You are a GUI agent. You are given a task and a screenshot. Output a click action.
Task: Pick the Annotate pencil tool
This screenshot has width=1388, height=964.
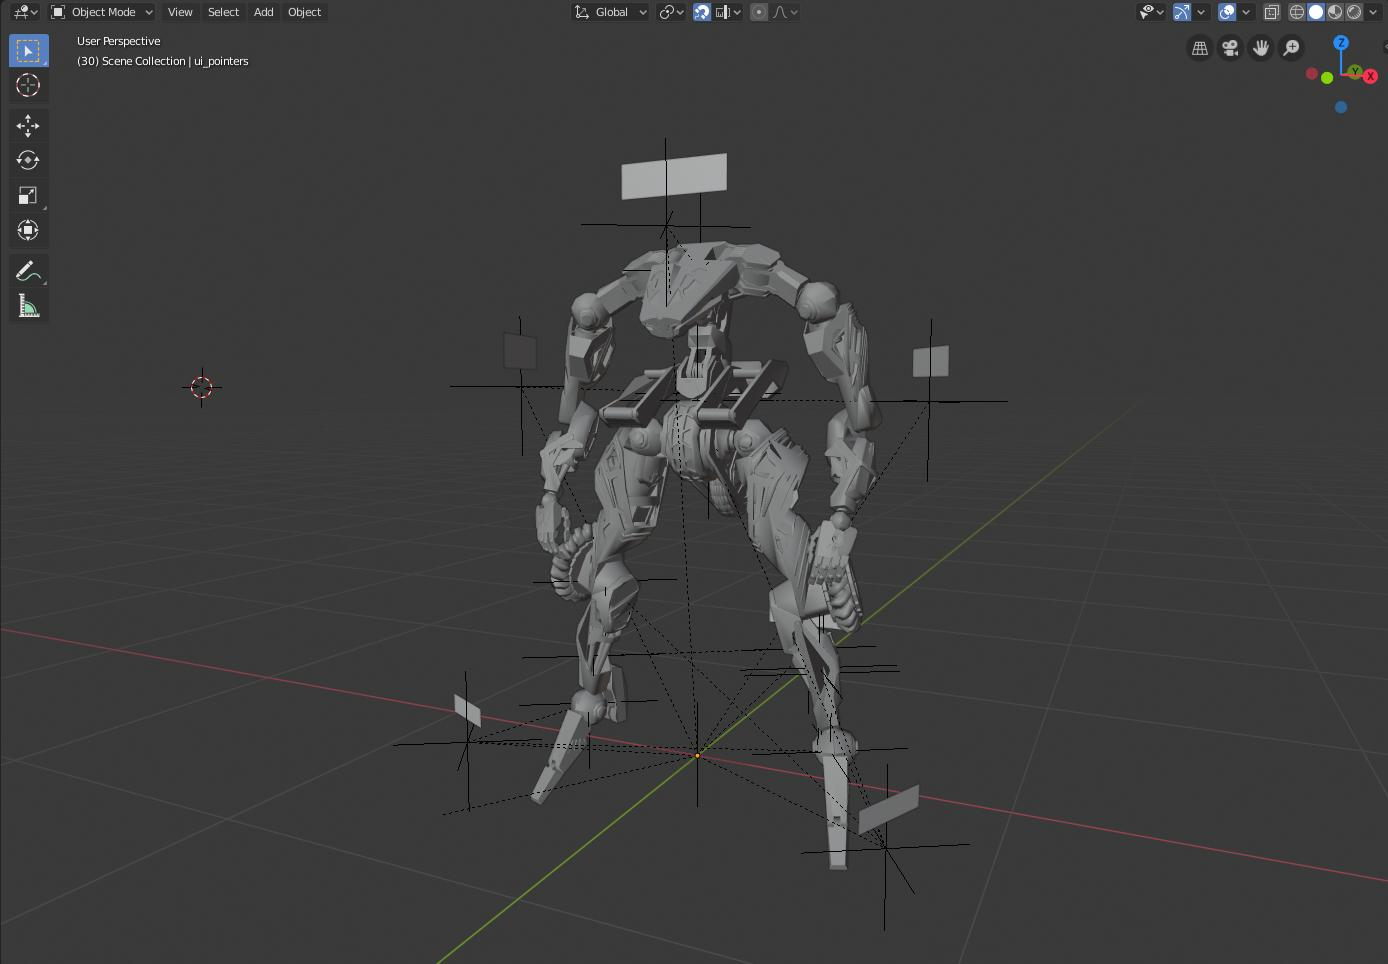(x=28, y=271)
